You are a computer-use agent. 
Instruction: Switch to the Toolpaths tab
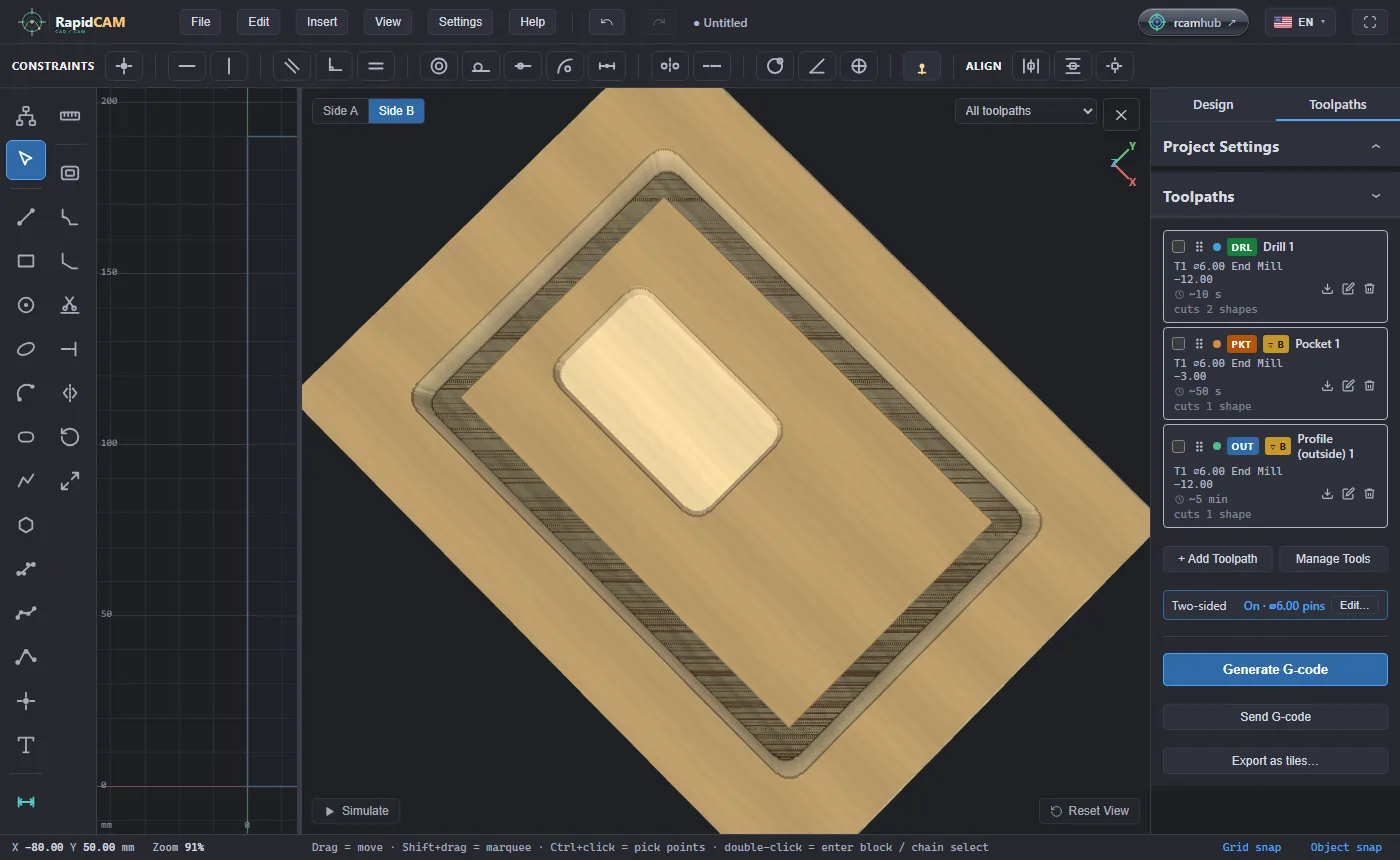point(1338,104)
